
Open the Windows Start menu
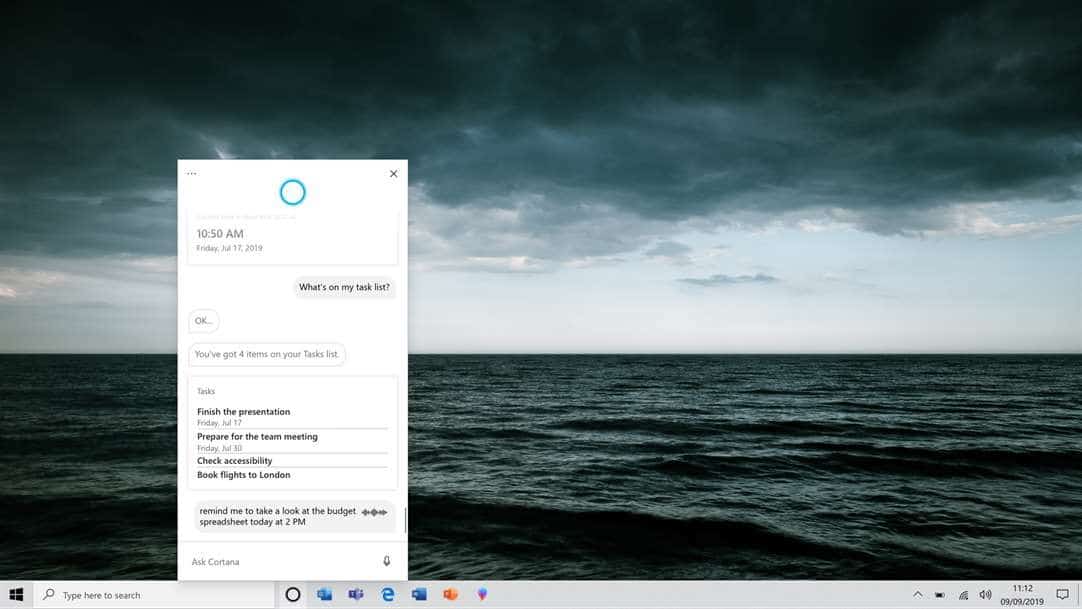16,595
